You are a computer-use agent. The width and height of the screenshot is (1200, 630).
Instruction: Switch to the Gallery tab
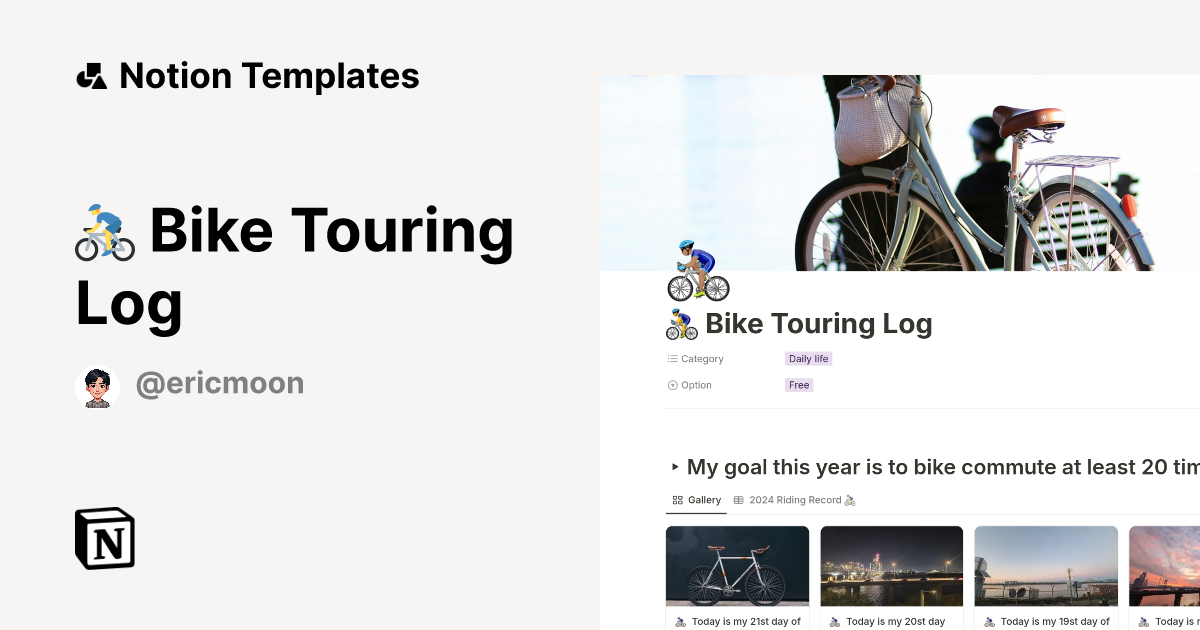coord(696,500)
